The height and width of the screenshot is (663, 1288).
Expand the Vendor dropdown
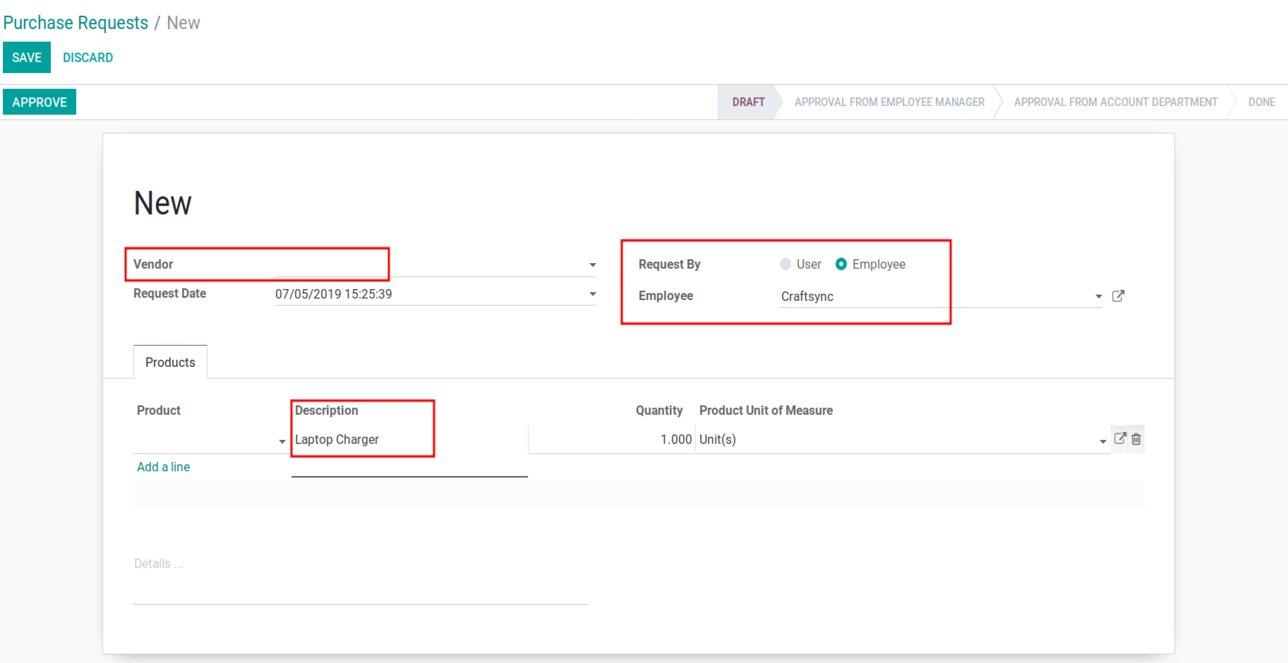(592, 265)
